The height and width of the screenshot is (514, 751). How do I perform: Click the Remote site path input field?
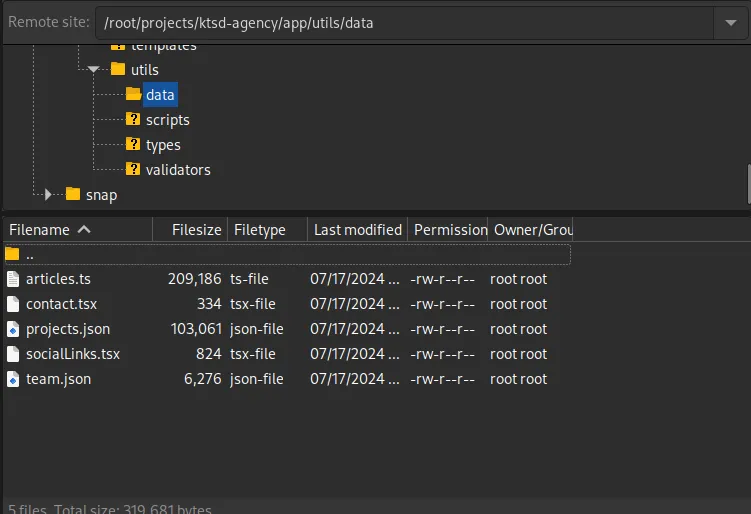[x=400, y=22]
